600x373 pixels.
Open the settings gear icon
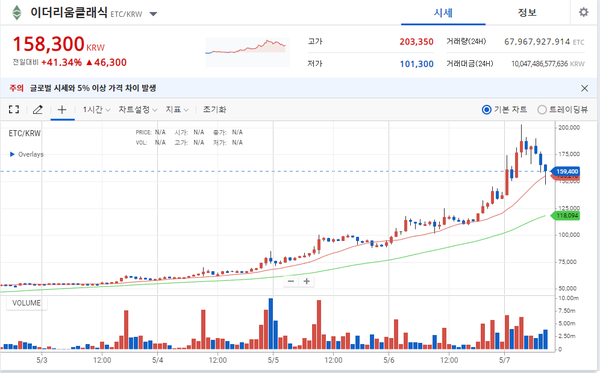pyautogui.click(x=583, y=12)
